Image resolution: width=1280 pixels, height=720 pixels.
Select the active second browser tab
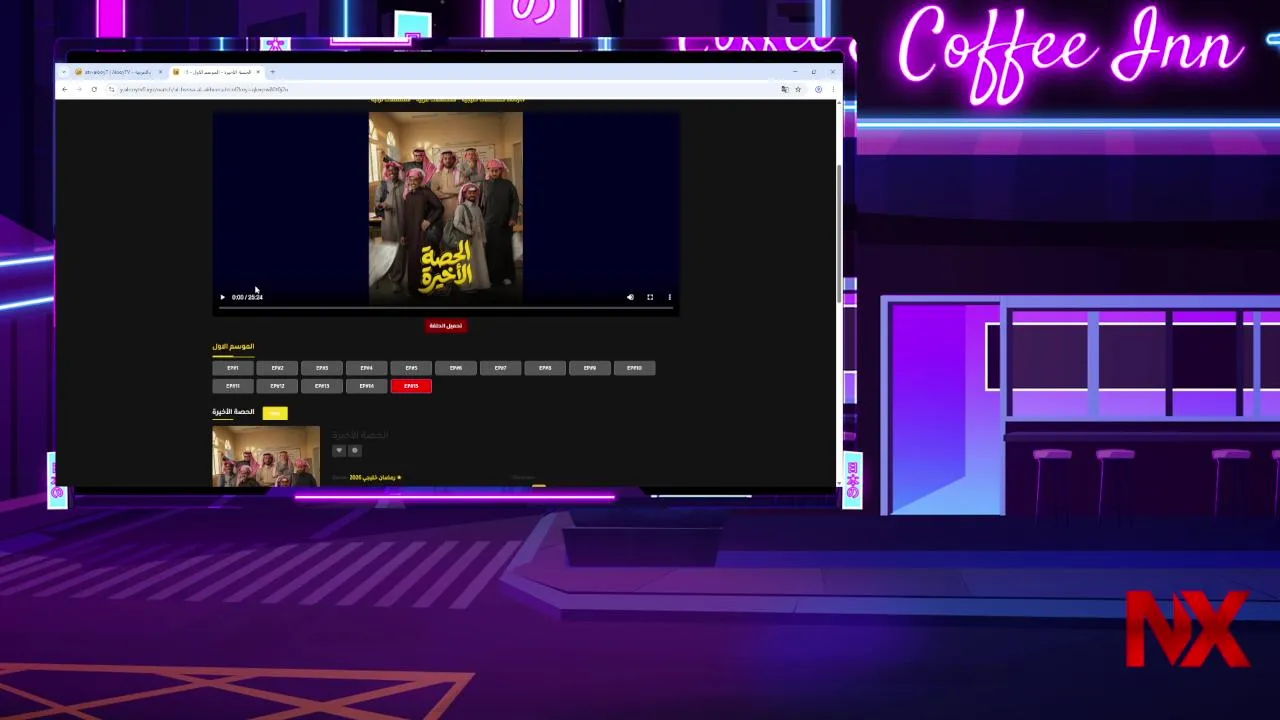click(216, 72)
